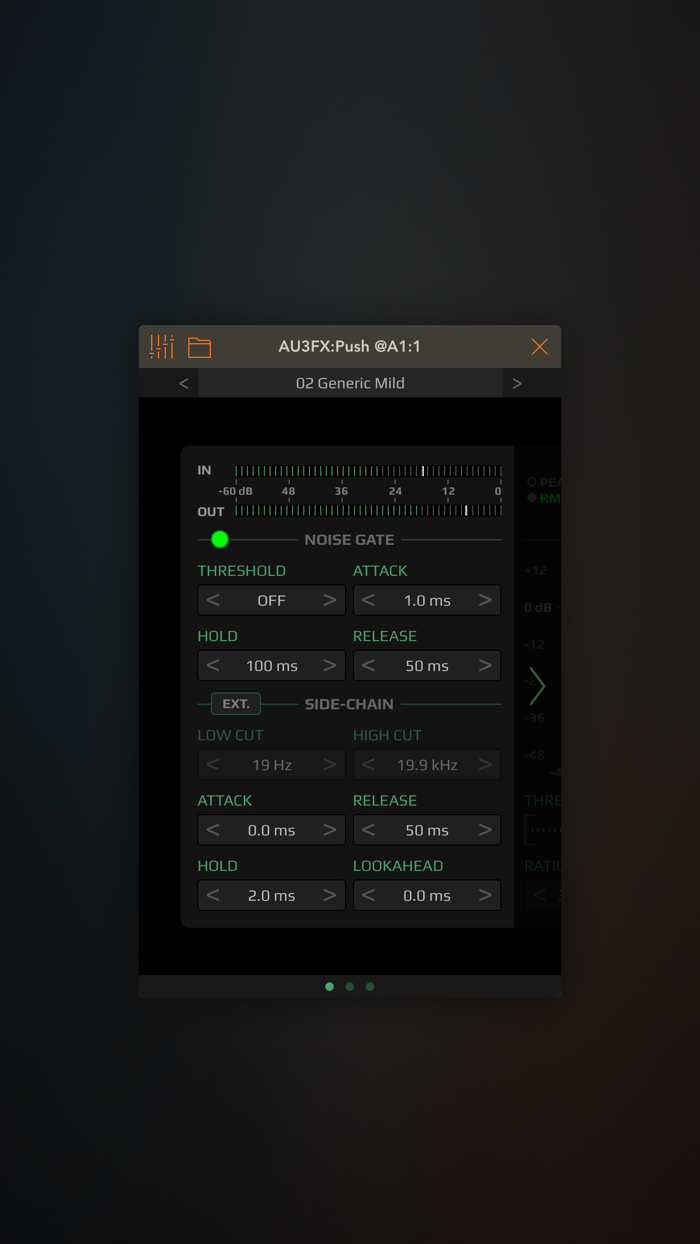Click the SIDE-CHAIN section label
The image size is (700, 1244).
349,704
